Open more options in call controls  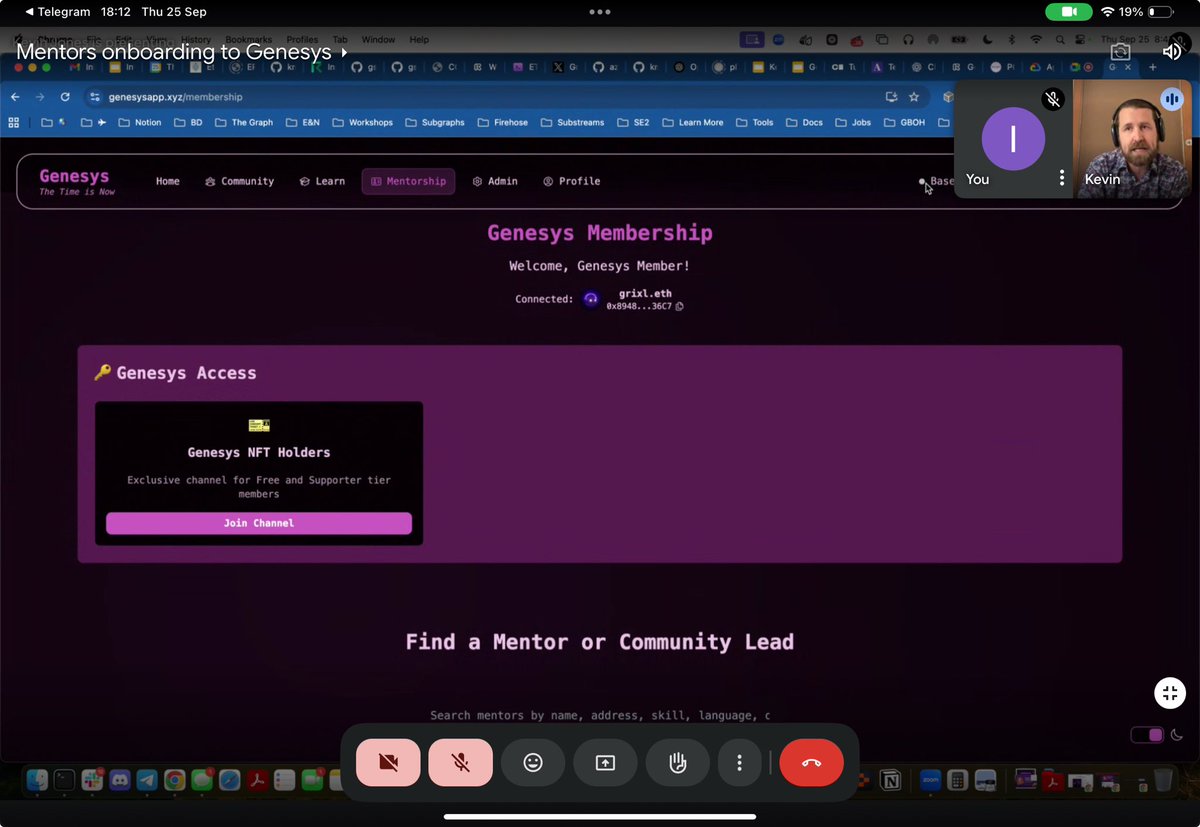pyautogui.click(x=739, y=763)
